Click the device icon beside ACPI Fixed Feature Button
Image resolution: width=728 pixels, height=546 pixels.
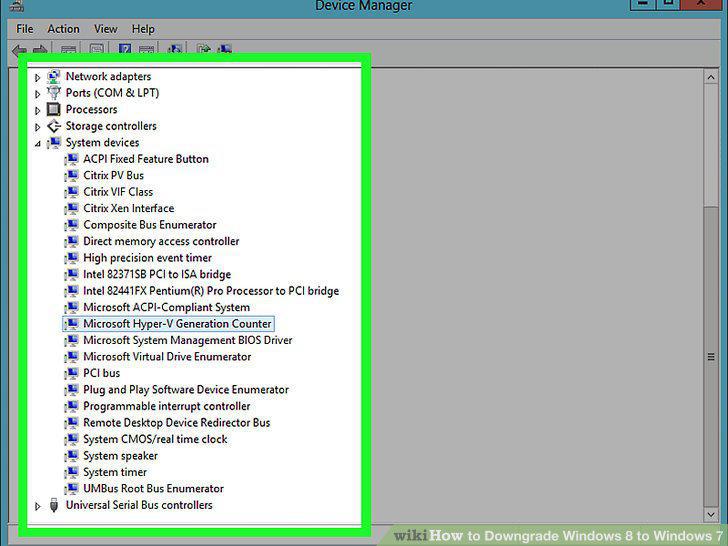(x=72, y=159)
